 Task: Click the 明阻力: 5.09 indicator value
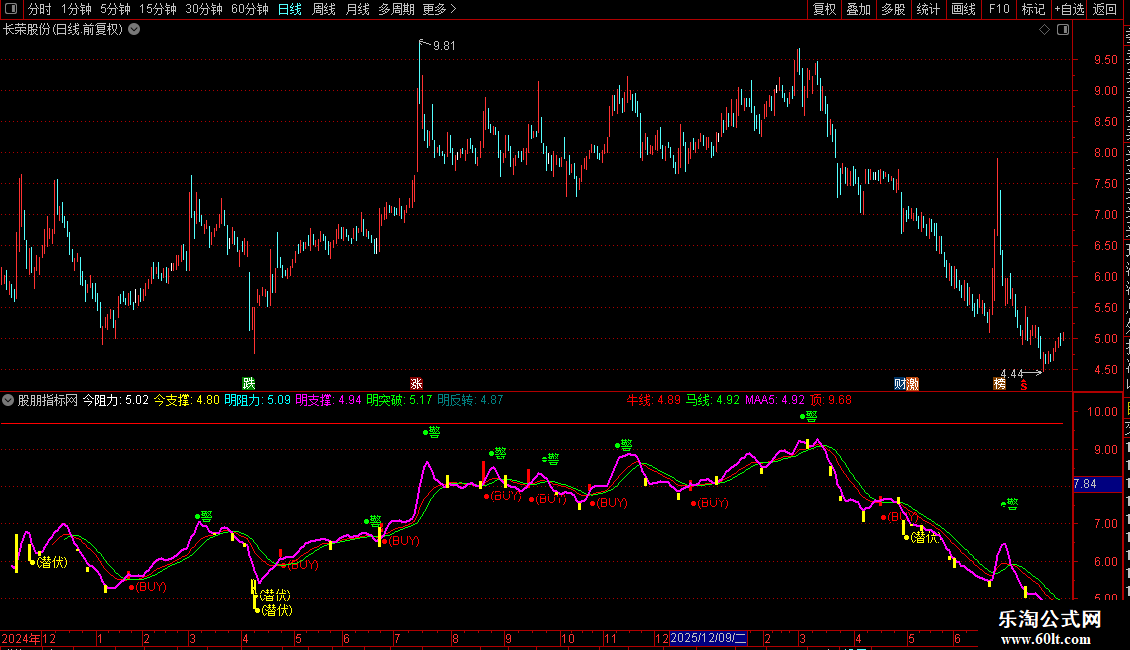(x=257, y=400)
